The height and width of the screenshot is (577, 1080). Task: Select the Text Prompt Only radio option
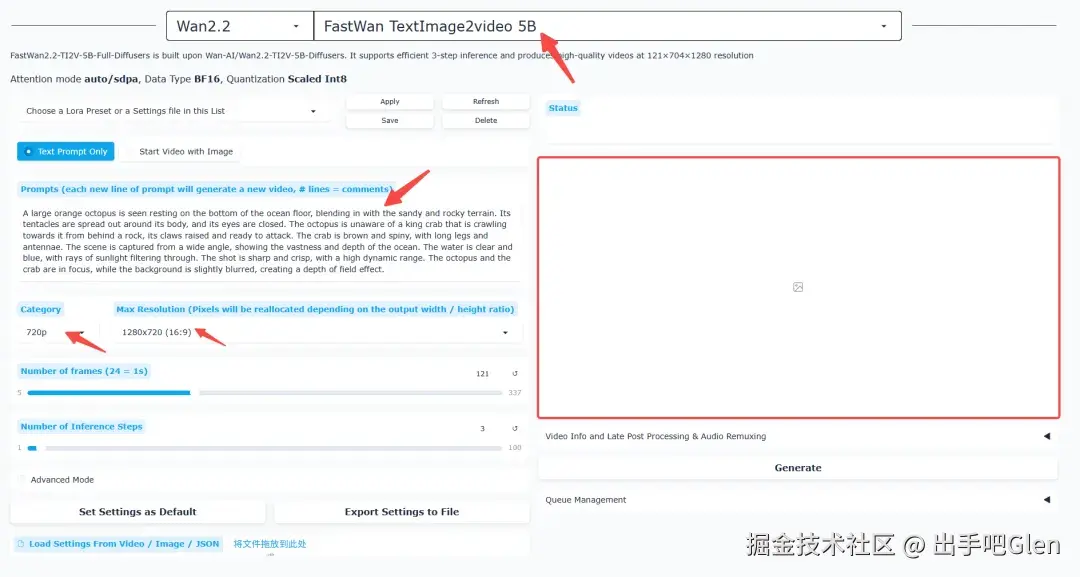click(66, 151)
